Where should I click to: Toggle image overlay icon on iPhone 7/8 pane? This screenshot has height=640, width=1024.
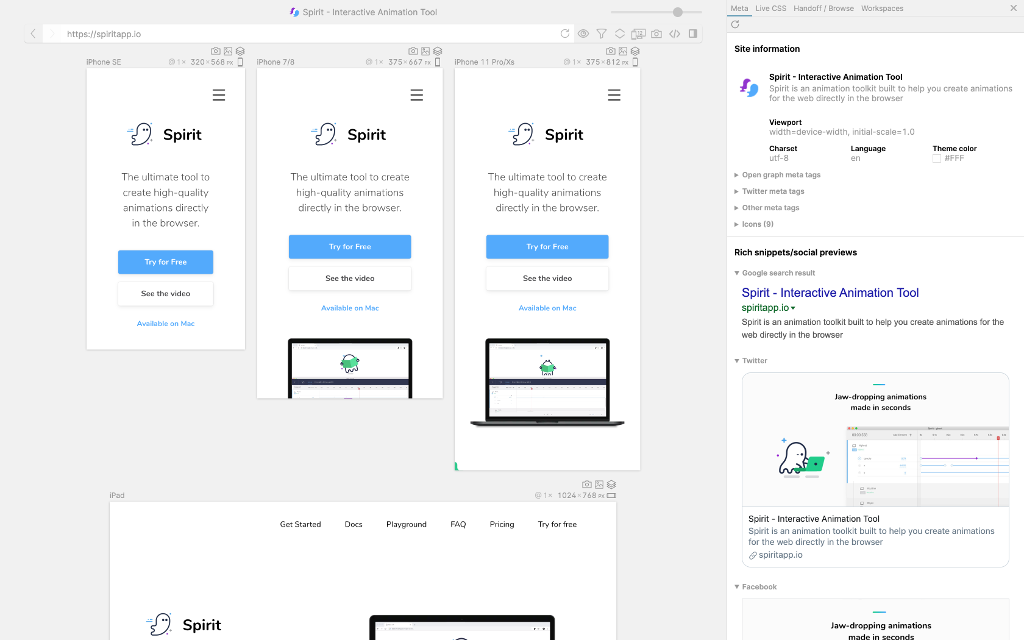tap(425, 51)
